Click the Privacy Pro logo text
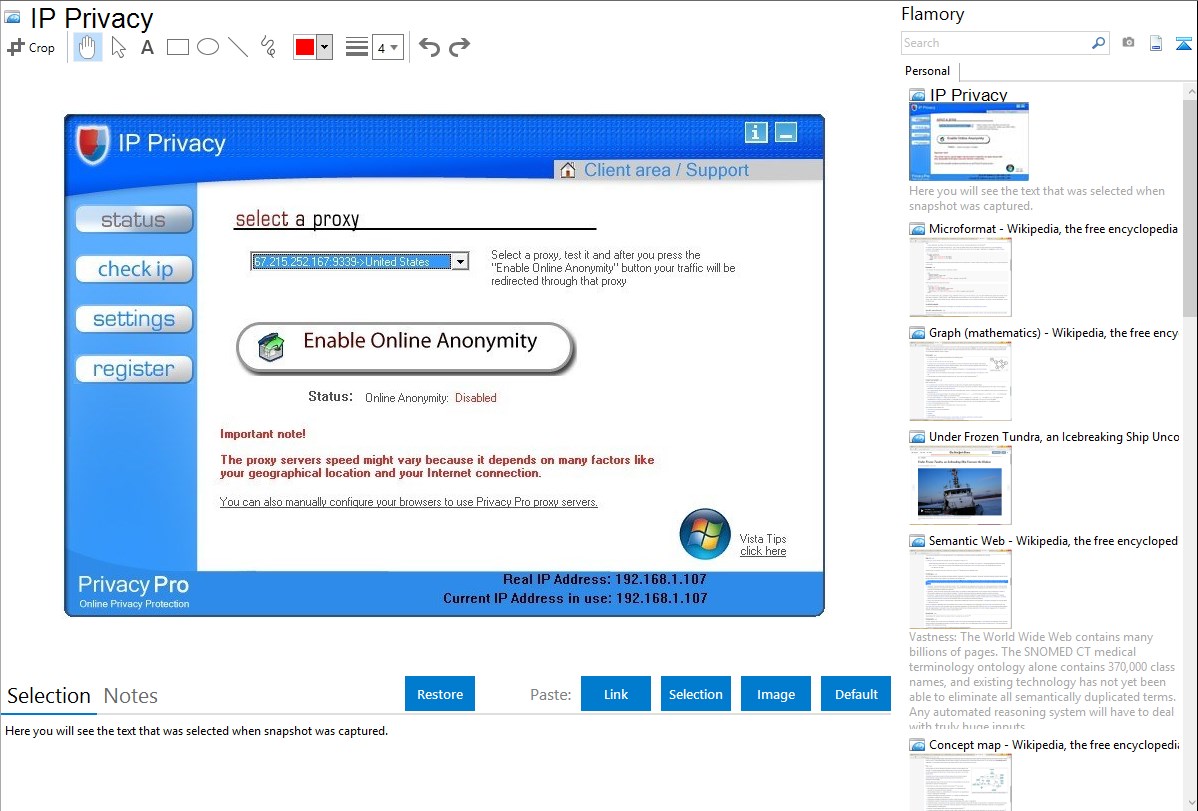The height and width of the screenshot is (811, 1198). [x=133, y=585]
